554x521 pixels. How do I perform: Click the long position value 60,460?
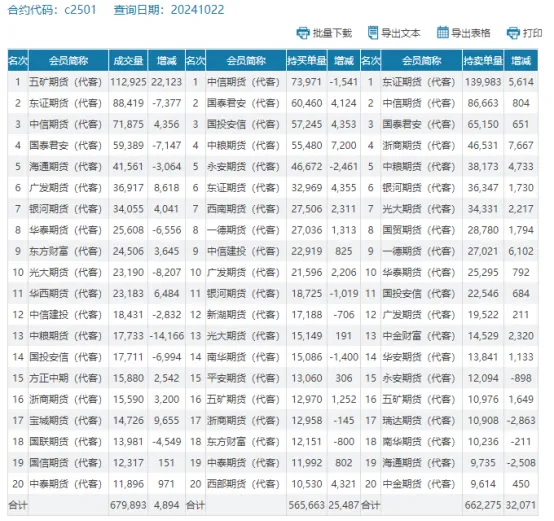307,103
